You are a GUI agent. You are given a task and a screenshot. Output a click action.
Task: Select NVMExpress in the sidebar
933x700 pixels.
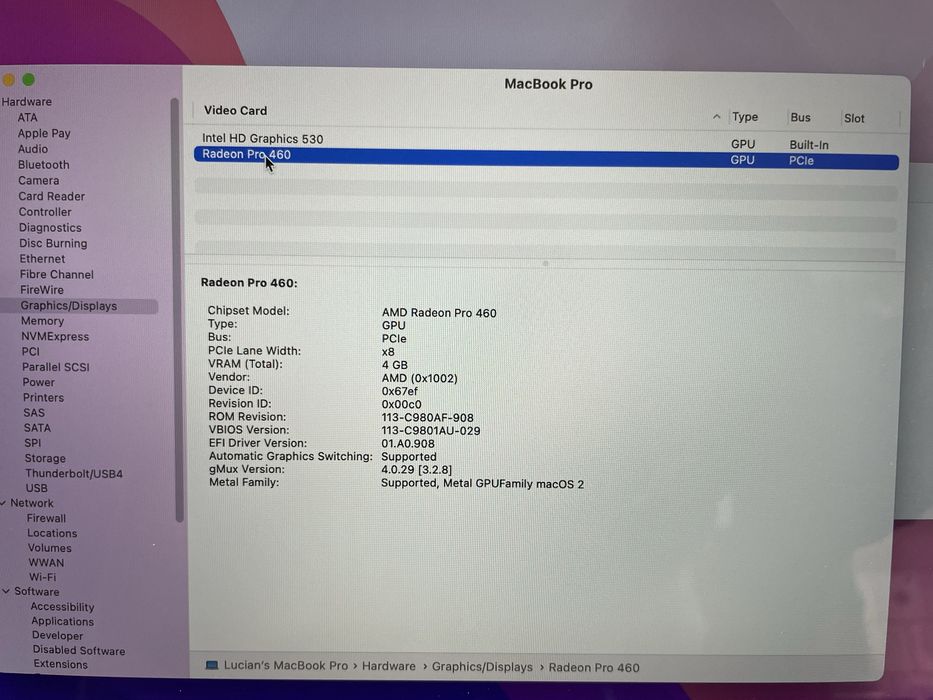[55, 336]
